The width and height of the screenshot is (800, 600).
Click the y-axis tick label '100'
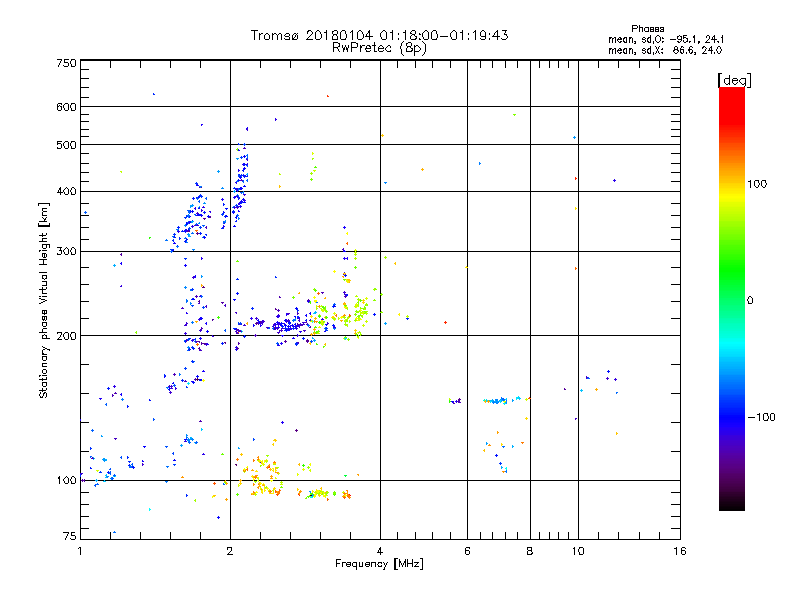67,480
